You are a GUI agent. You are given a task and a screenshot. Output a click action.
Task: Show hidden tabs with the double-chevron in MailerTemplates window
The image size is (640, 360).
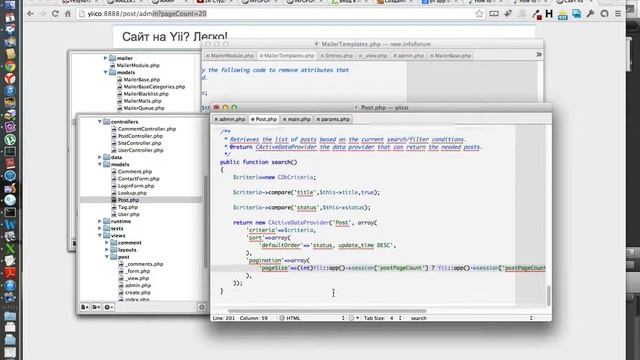click(x=539, y=54)
